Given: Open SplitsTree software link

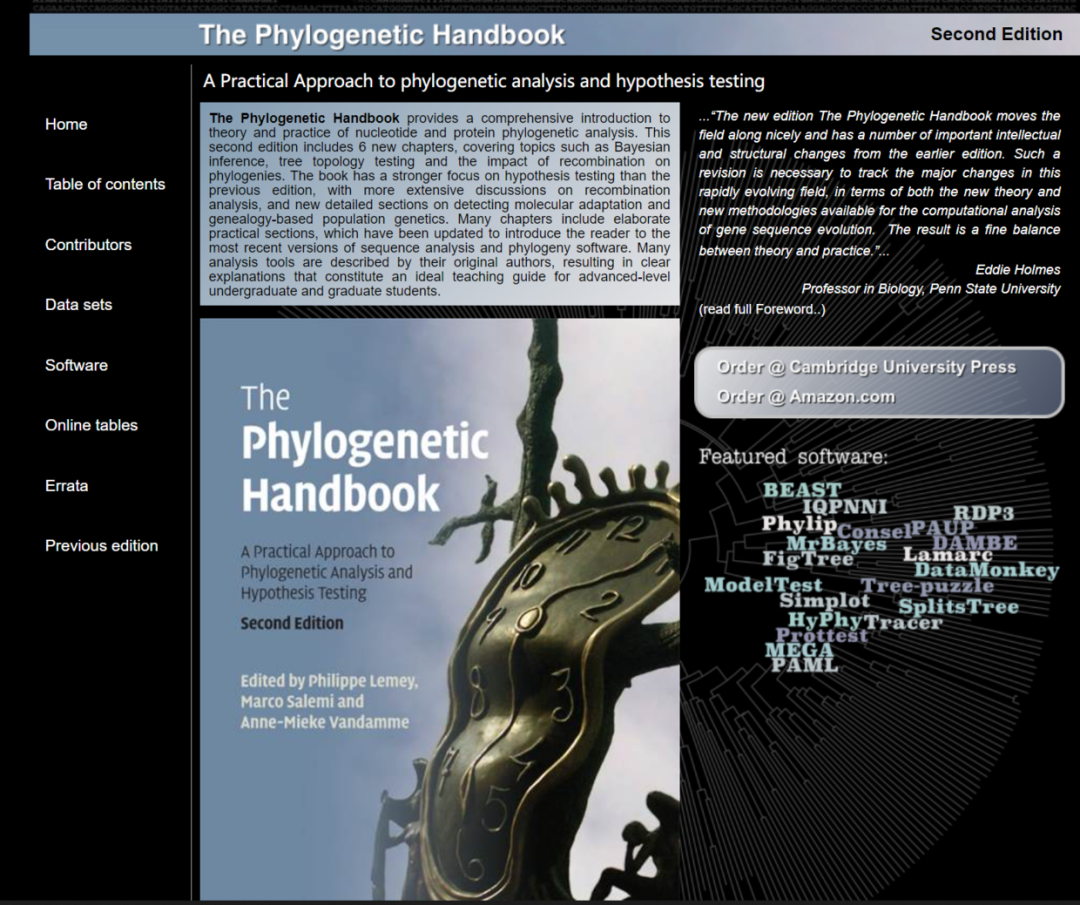Looking at the screenshot, I should click(x=958, y=607).
